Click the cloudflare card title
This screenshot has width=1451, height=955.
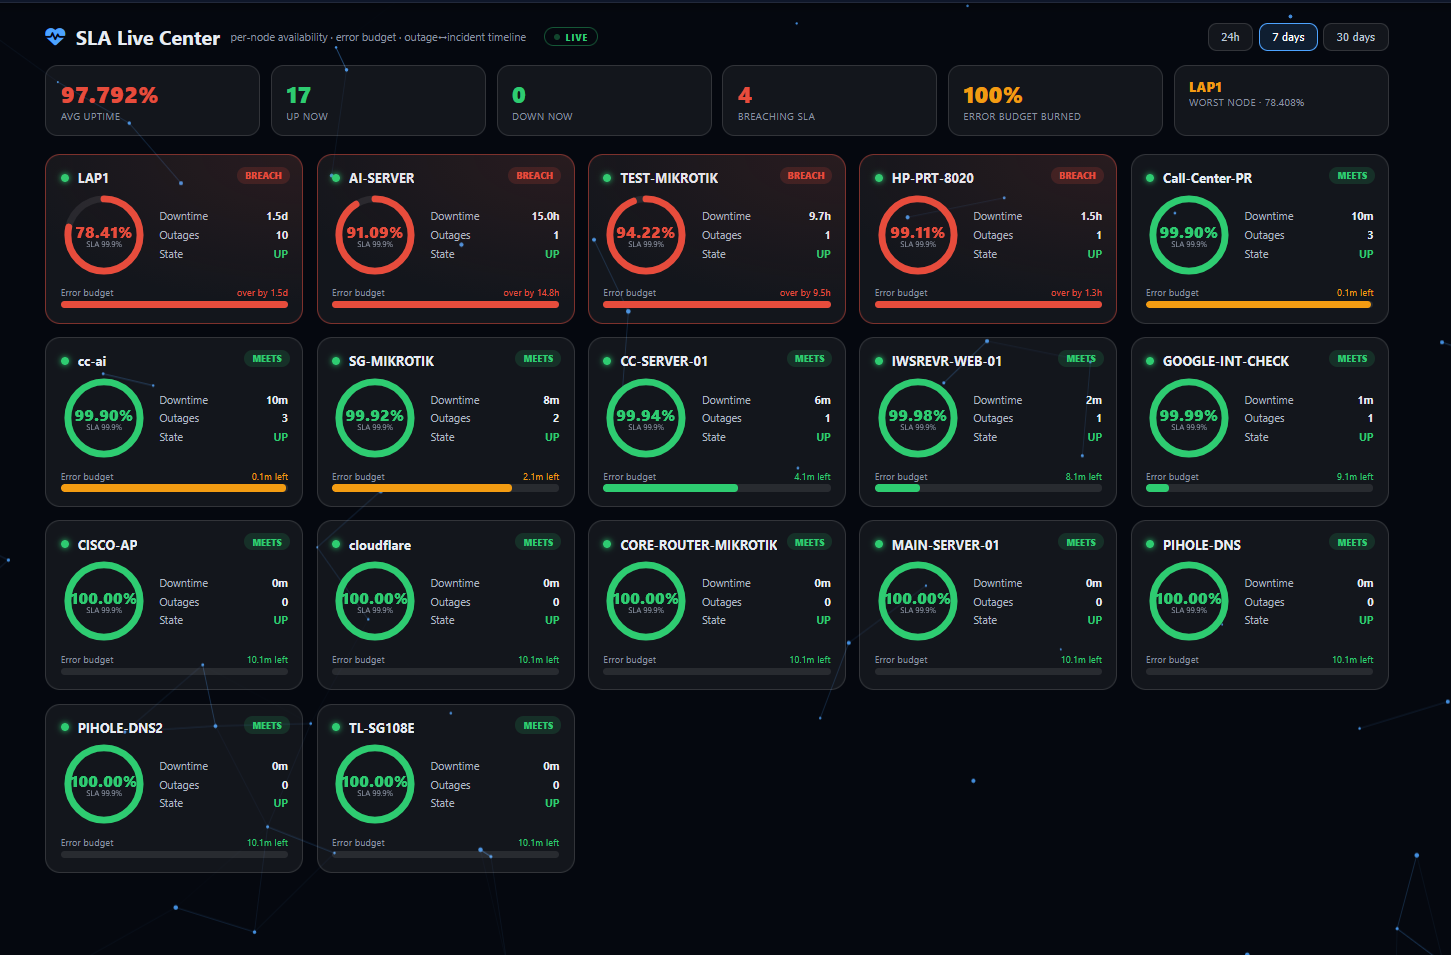click(x=379, y=545)
